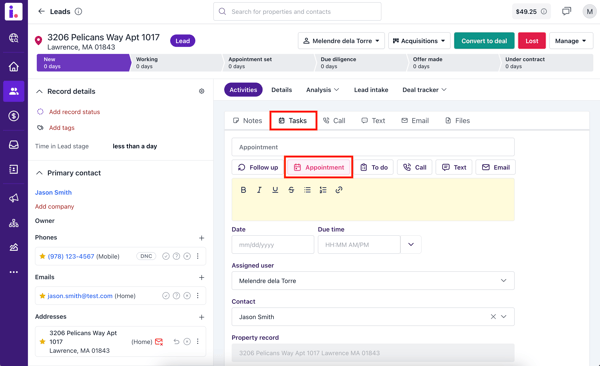The image size is (600, 366).
Task: Expand the Deal tracker menu
Action: click(x=424, y=90)
